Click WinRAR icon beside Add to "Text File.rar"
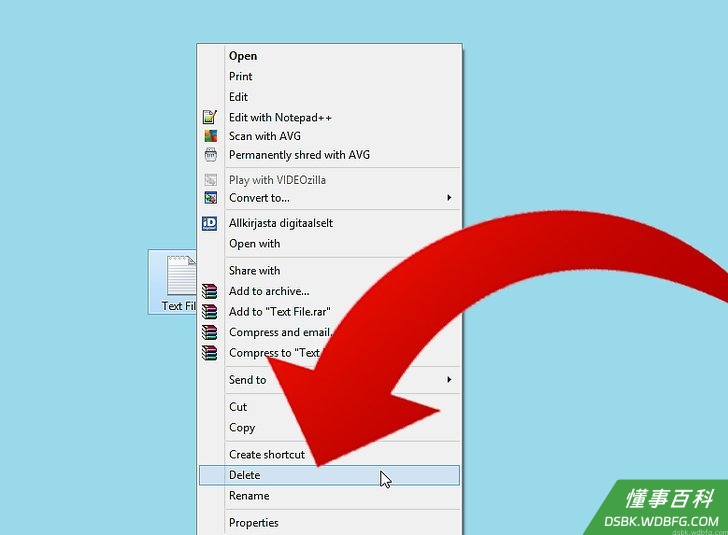The image size is (728, 535). point(209,312)
